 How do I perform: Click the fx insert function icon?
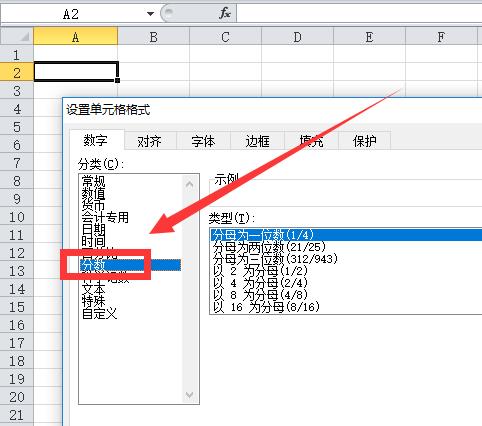click(x=225, y=13)
